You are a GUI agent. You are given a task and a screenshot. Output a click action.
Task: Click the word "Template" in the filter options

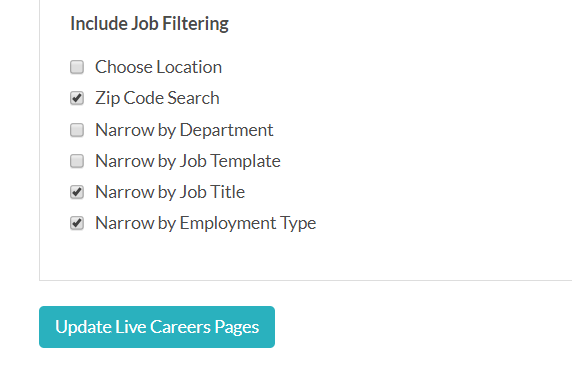coord(246,161)
